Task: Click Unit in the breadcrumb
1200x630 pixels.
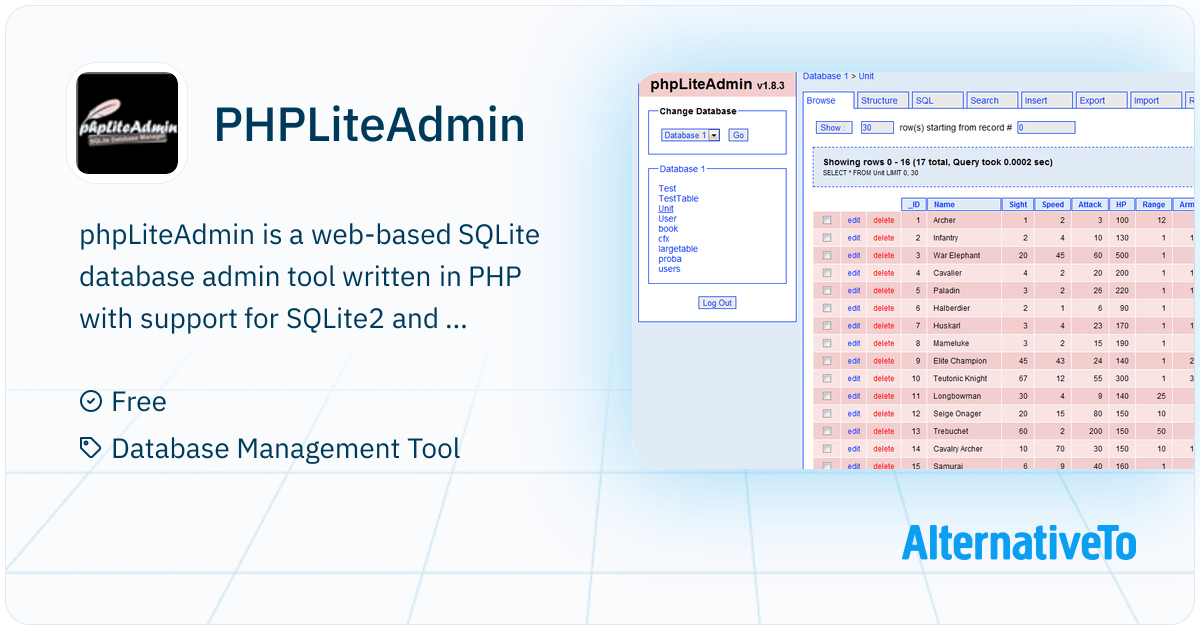Action: coord(866,76)
